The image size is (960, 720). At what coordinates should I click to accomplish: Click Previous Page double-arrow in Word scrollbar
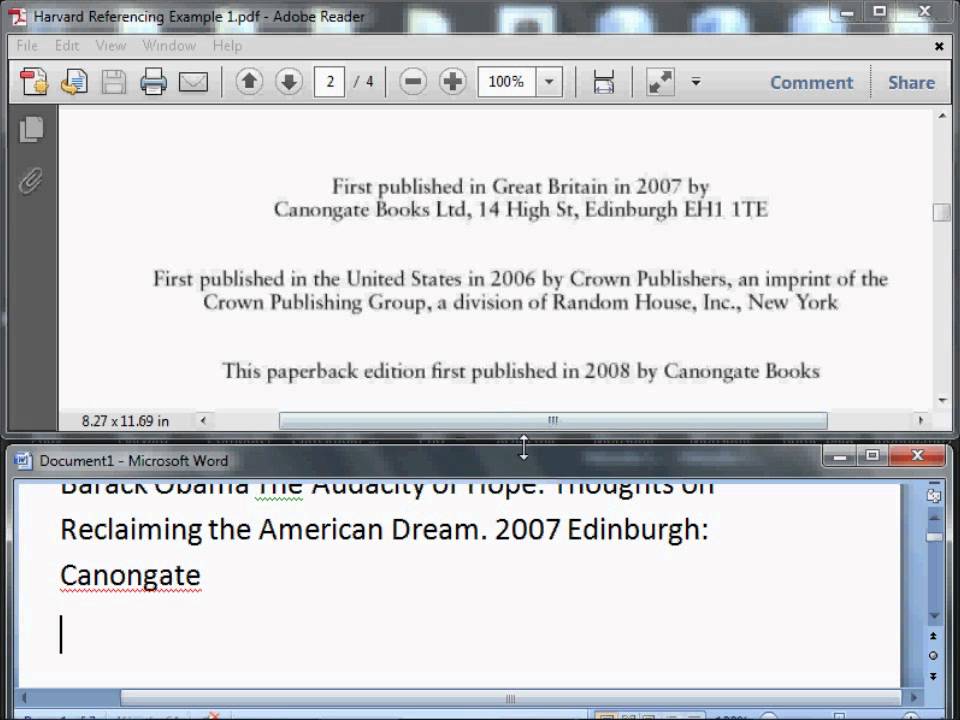pos(933,636)
